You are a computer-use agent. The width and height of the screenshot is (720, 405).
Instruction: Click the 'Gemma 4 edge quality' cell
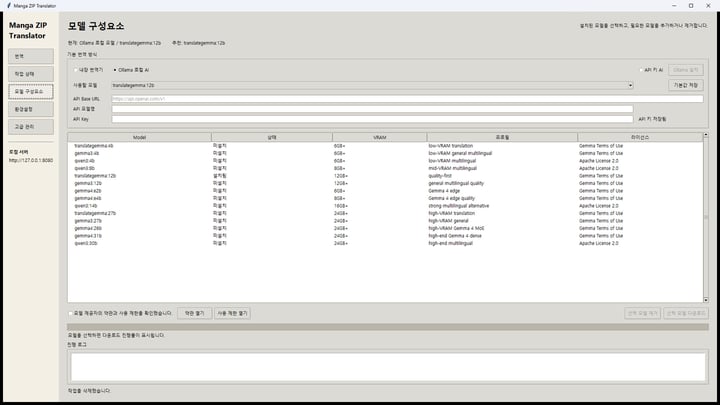click(452, 198)
